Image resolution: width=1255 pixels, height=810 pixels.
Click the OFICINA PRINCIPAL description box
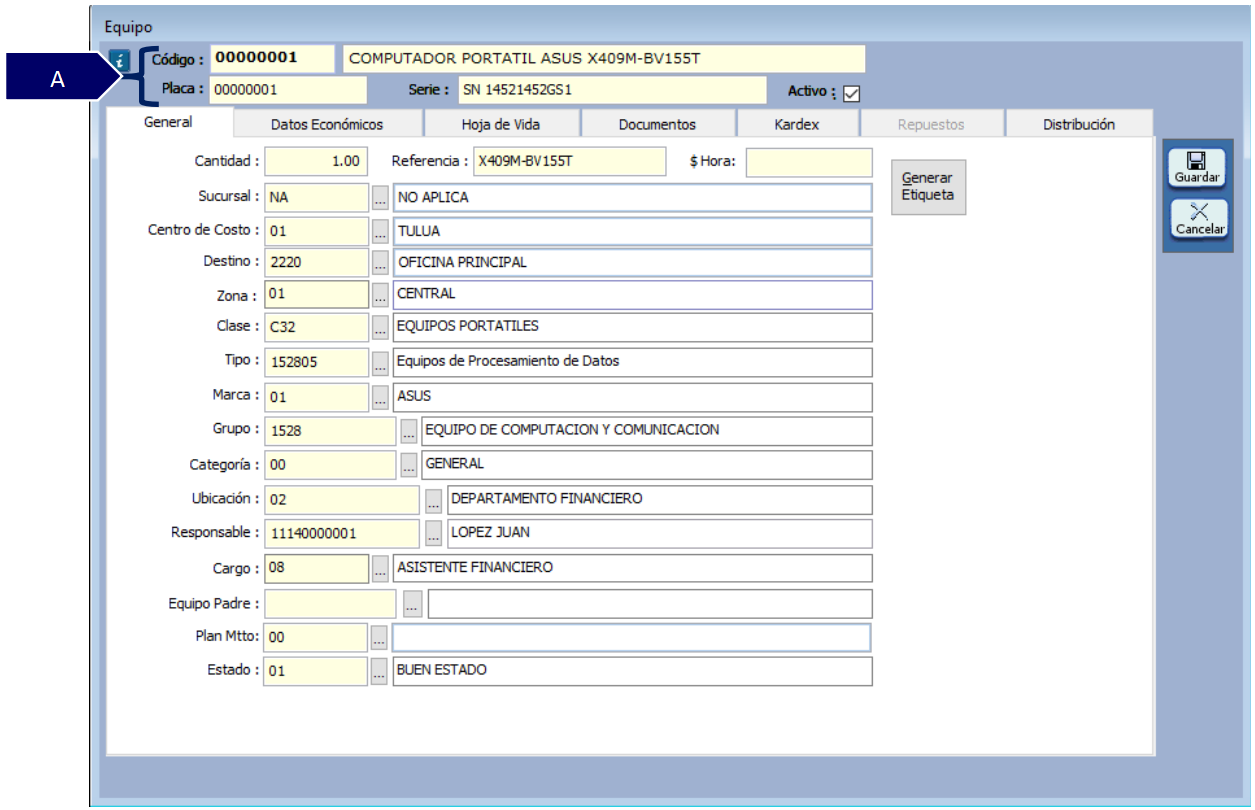[632, 264]
